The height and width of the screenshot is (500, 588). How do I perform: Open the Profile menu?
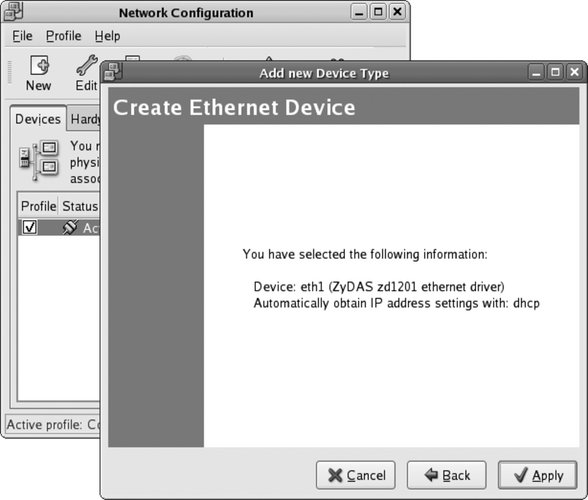[x=63, y=36]
